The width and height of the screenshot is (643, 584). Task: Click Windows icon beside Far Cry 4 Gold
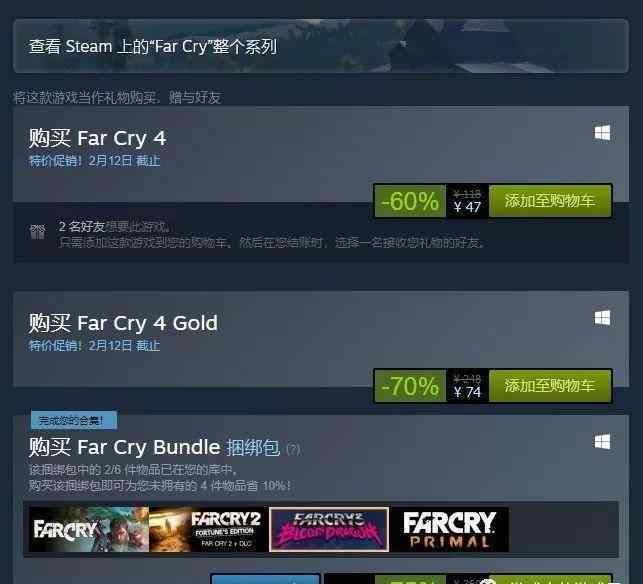pos(602,318)
